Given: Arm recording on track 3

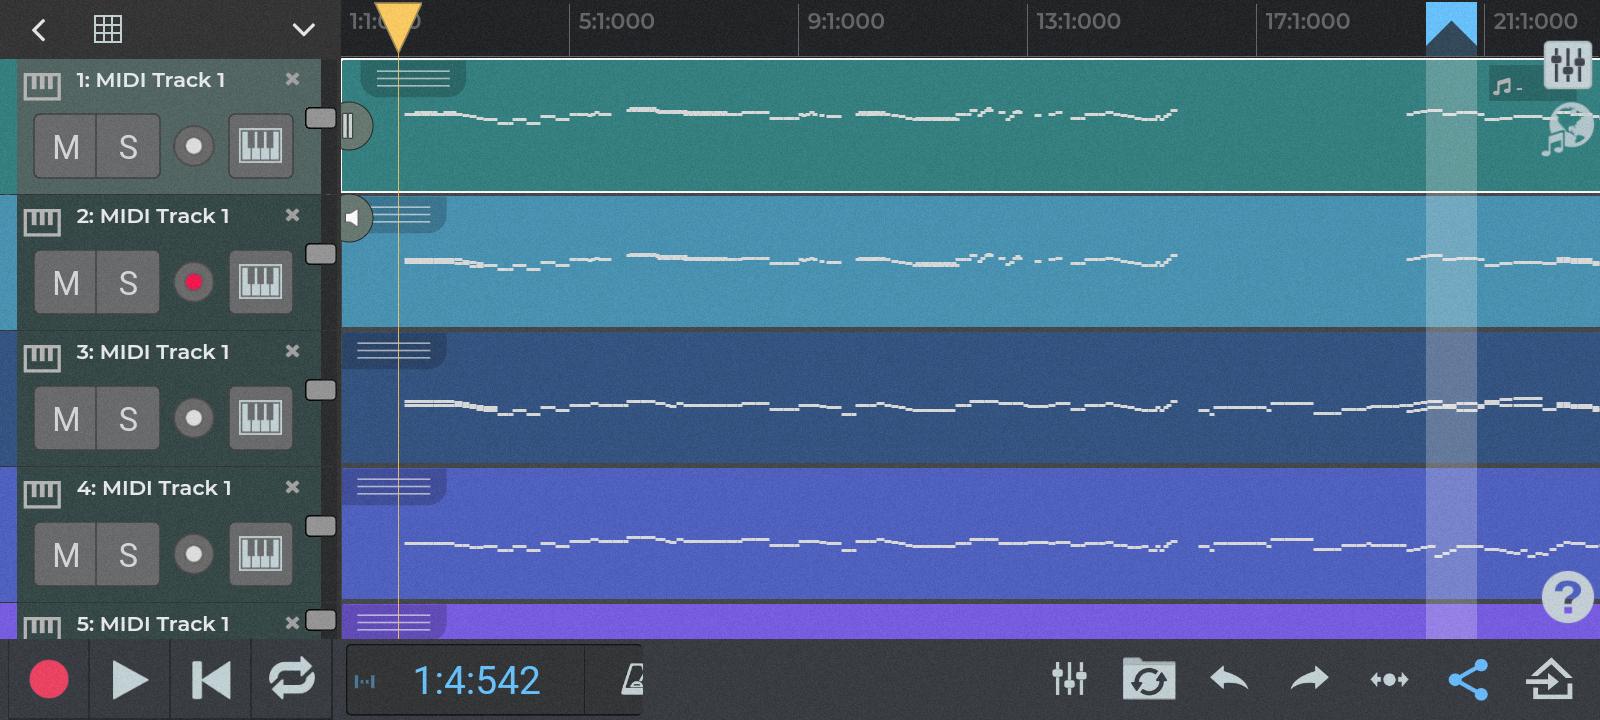Looking at the screenshot, I should point(194,418).
